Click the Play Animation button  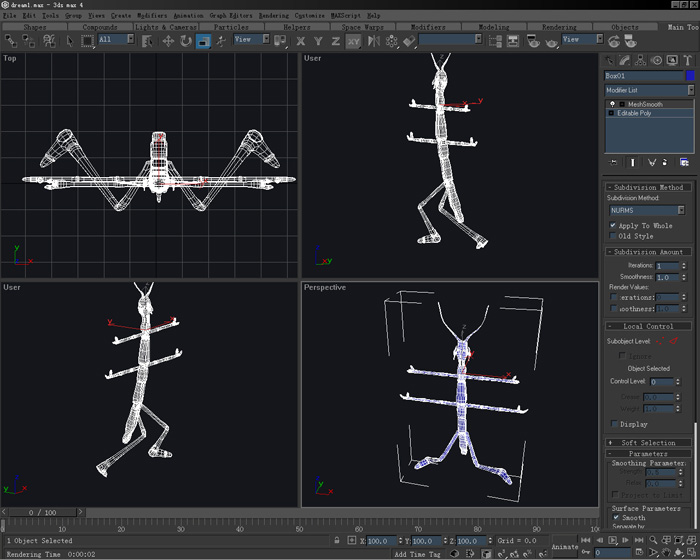click(x=613, y=540)
